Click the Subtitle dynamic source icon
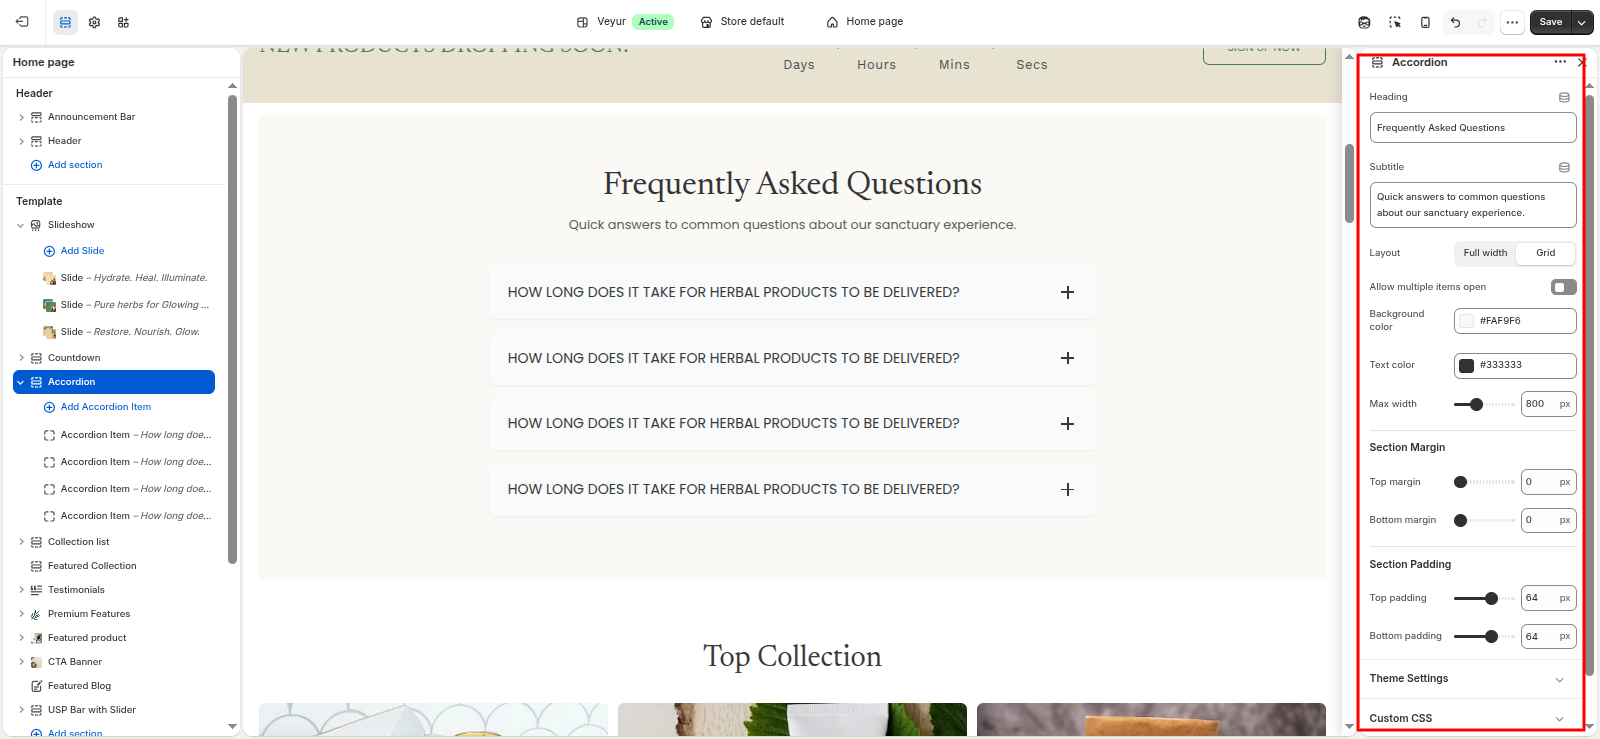This screenshot has width=1600, height=739. tap(1564, 167)
